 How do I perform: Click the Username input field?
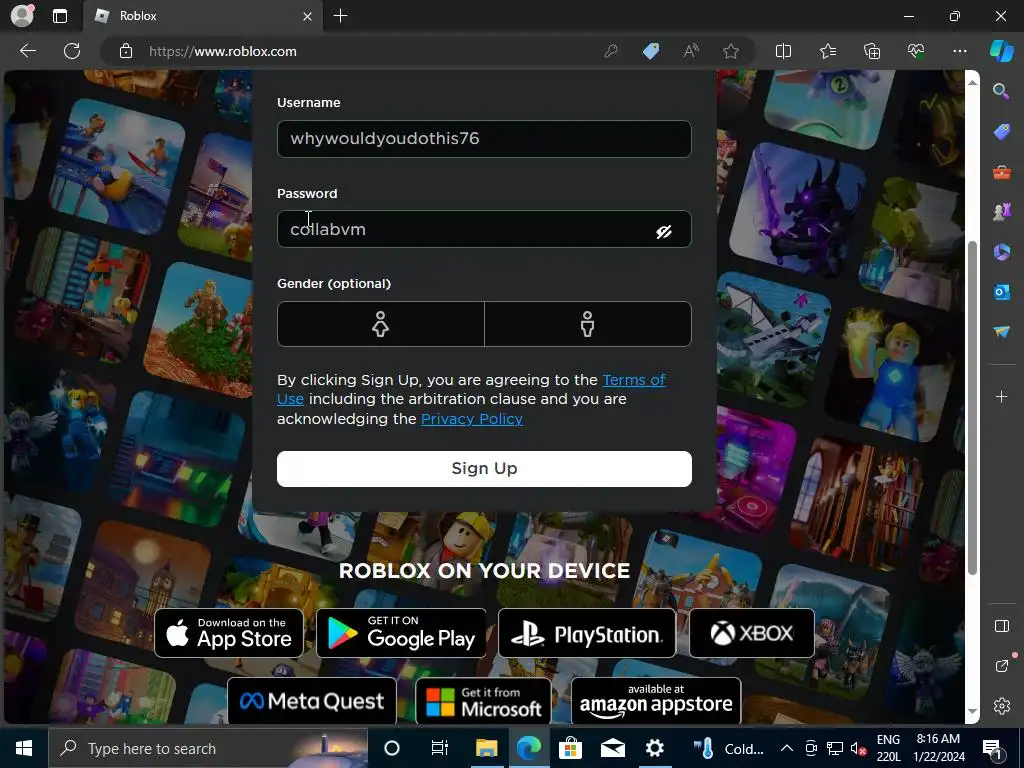[484, 138]
